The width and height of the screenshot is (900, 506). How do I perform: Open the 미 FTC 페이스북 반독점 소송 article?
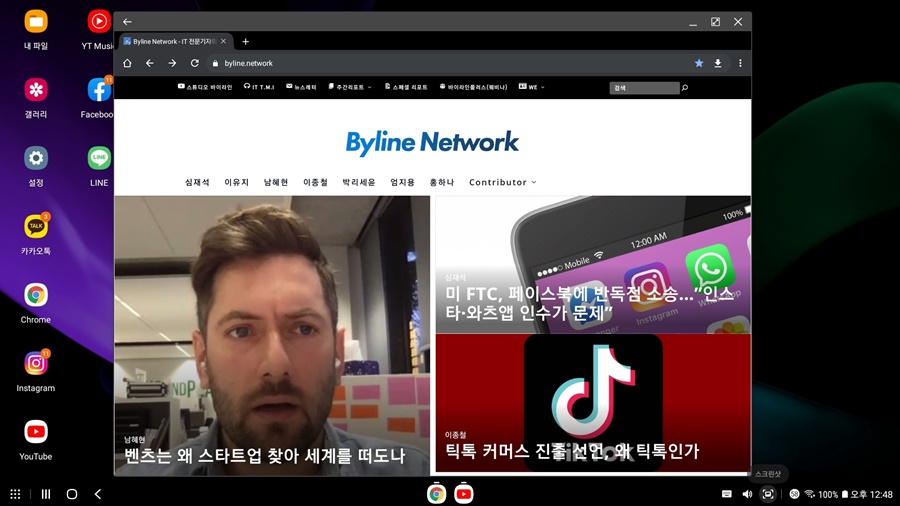coord(589,303)
